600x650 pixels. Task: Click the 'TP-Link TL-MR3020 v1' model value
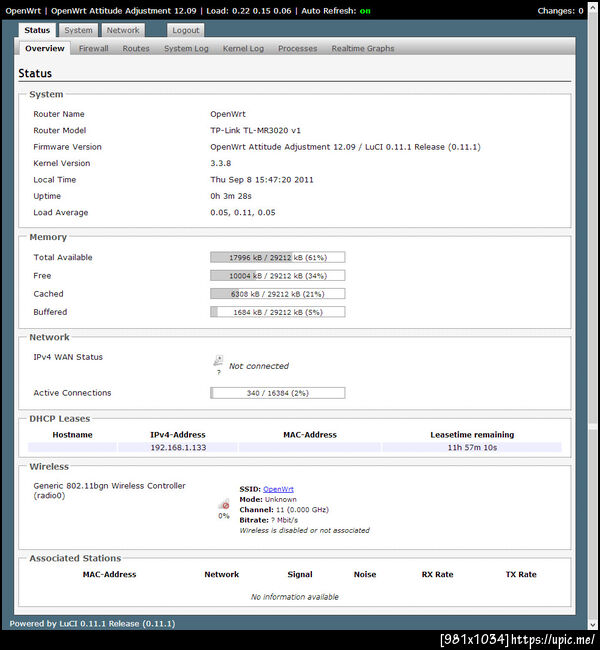coord(255,131)
